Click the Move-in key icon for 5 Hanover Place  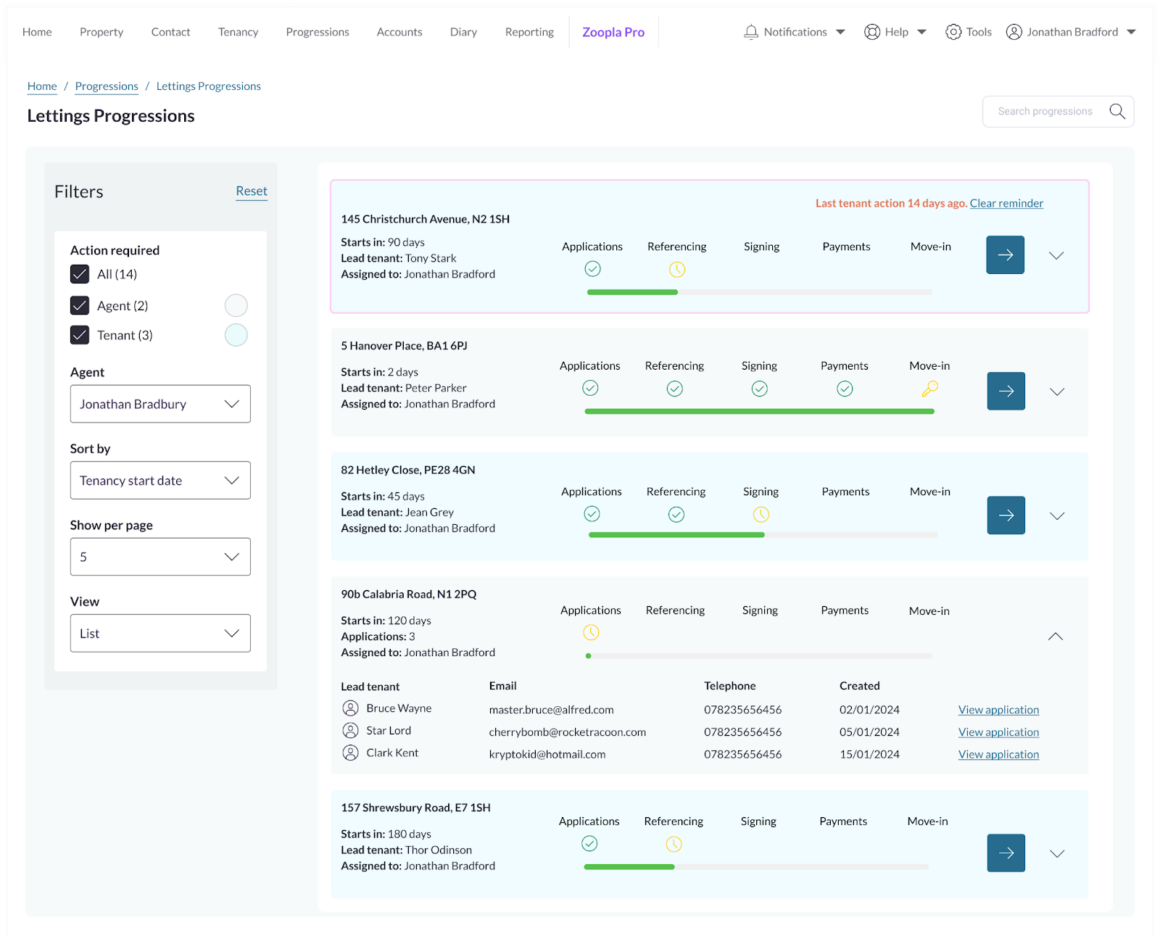930,389
